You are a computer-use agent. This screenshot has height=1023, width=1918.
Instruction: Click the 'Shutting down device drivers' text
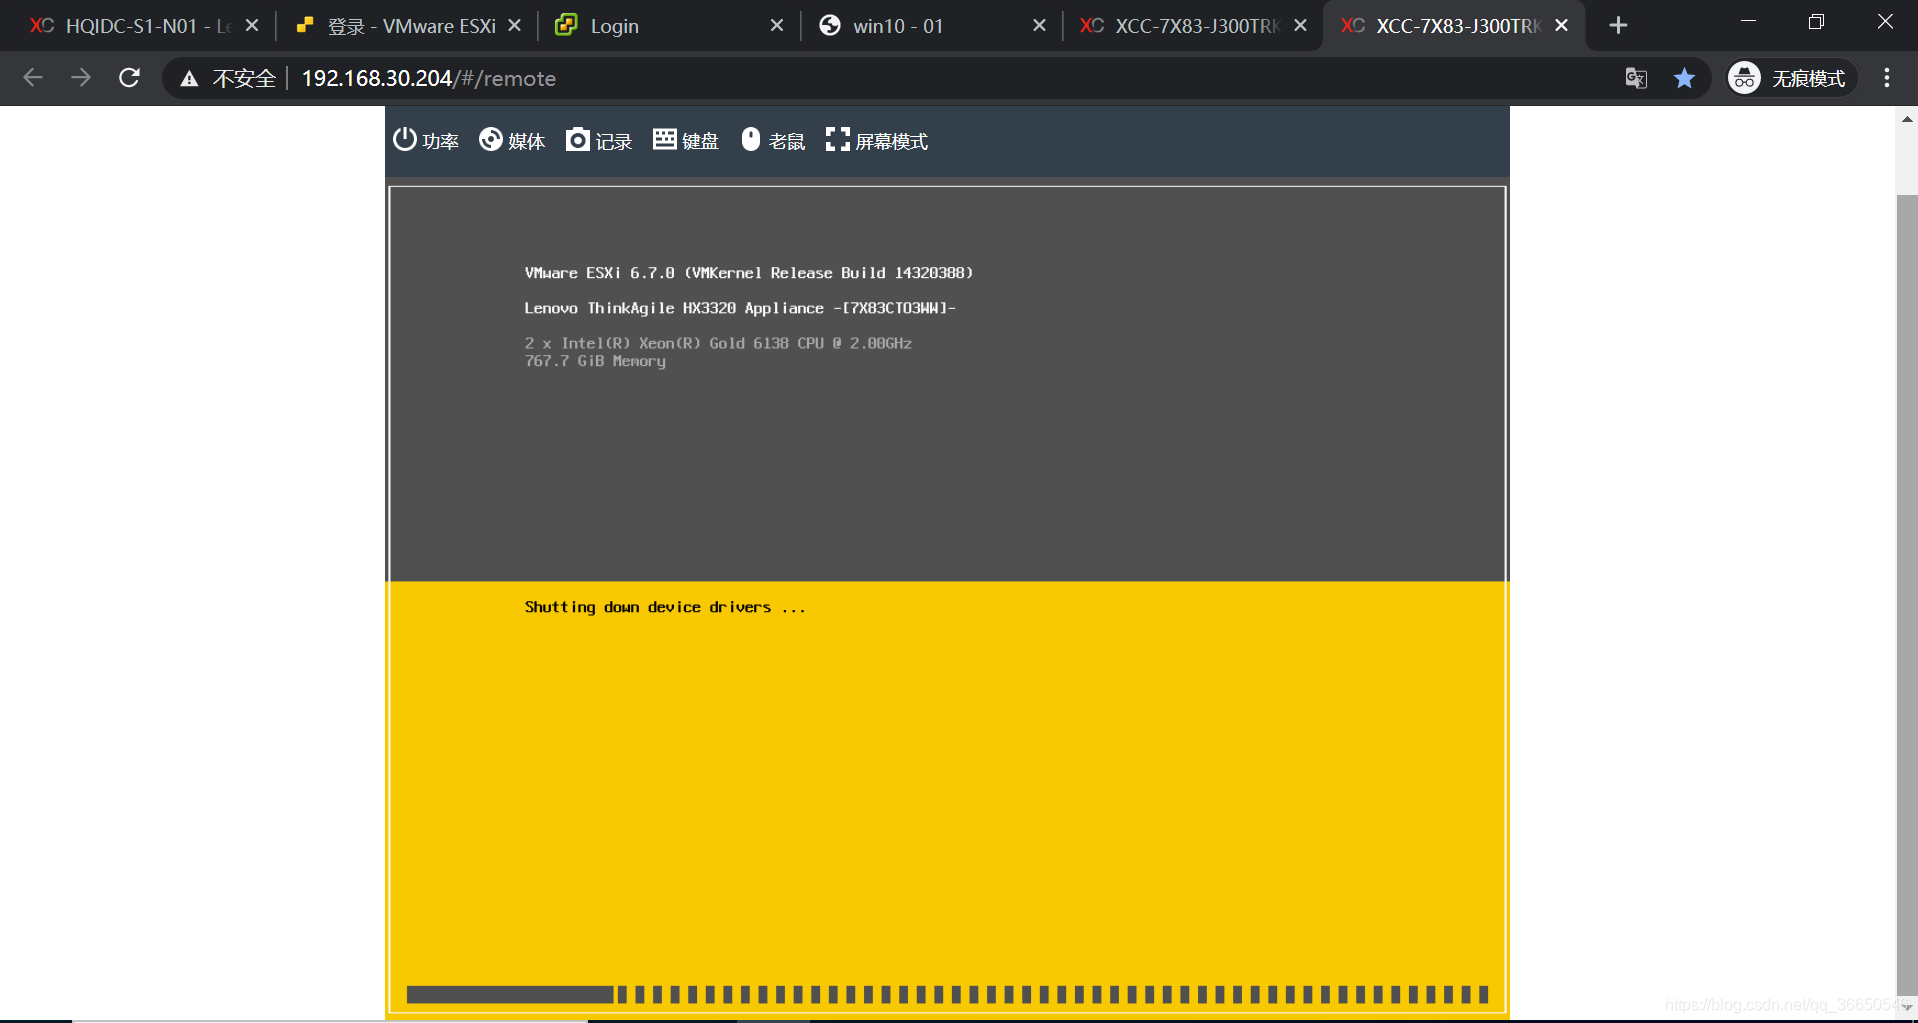tap(664, 607)
